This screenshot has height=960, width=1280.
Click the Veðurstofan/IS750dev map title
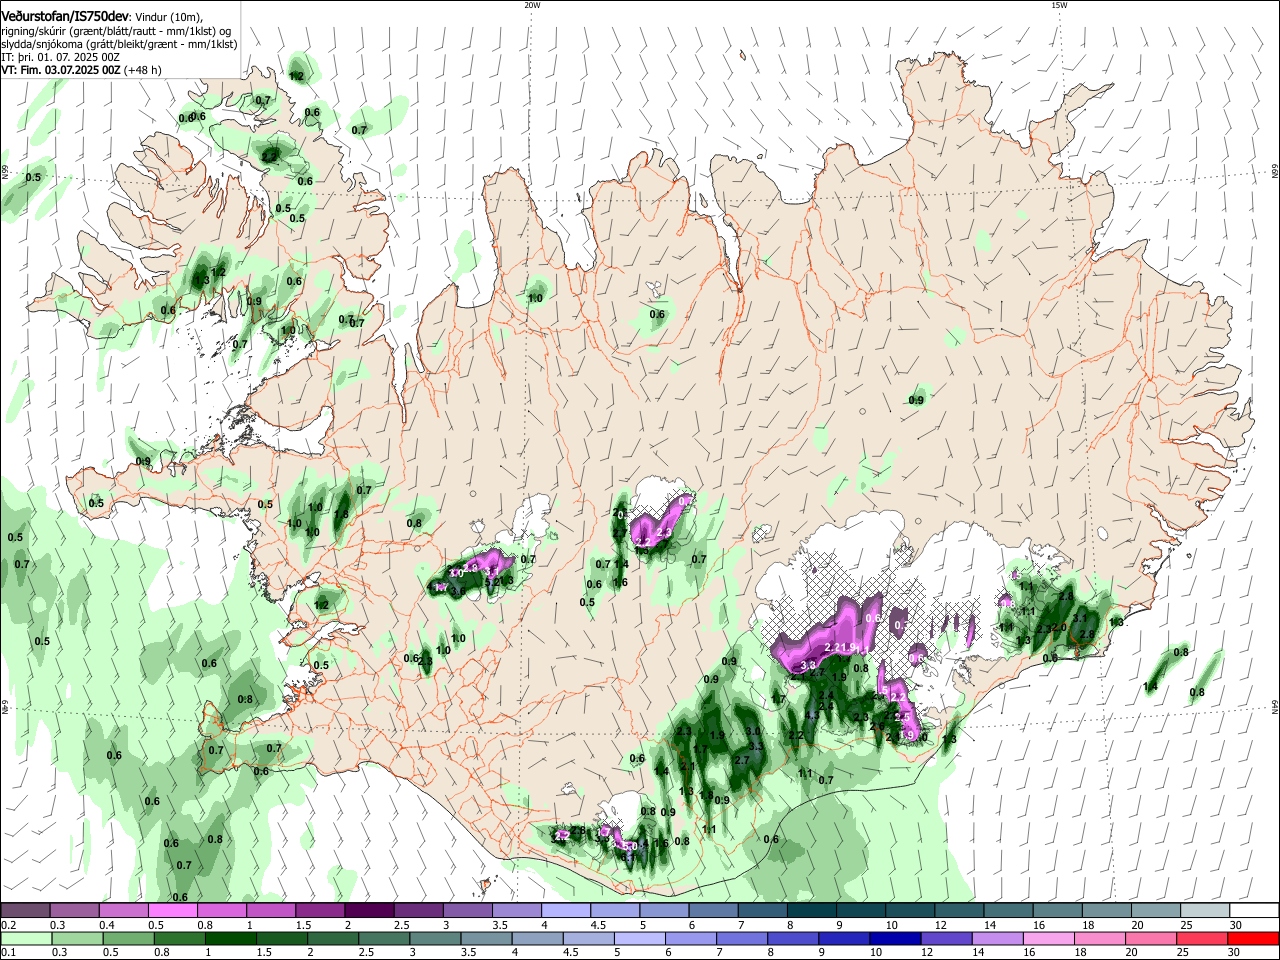tap(64, 17)
